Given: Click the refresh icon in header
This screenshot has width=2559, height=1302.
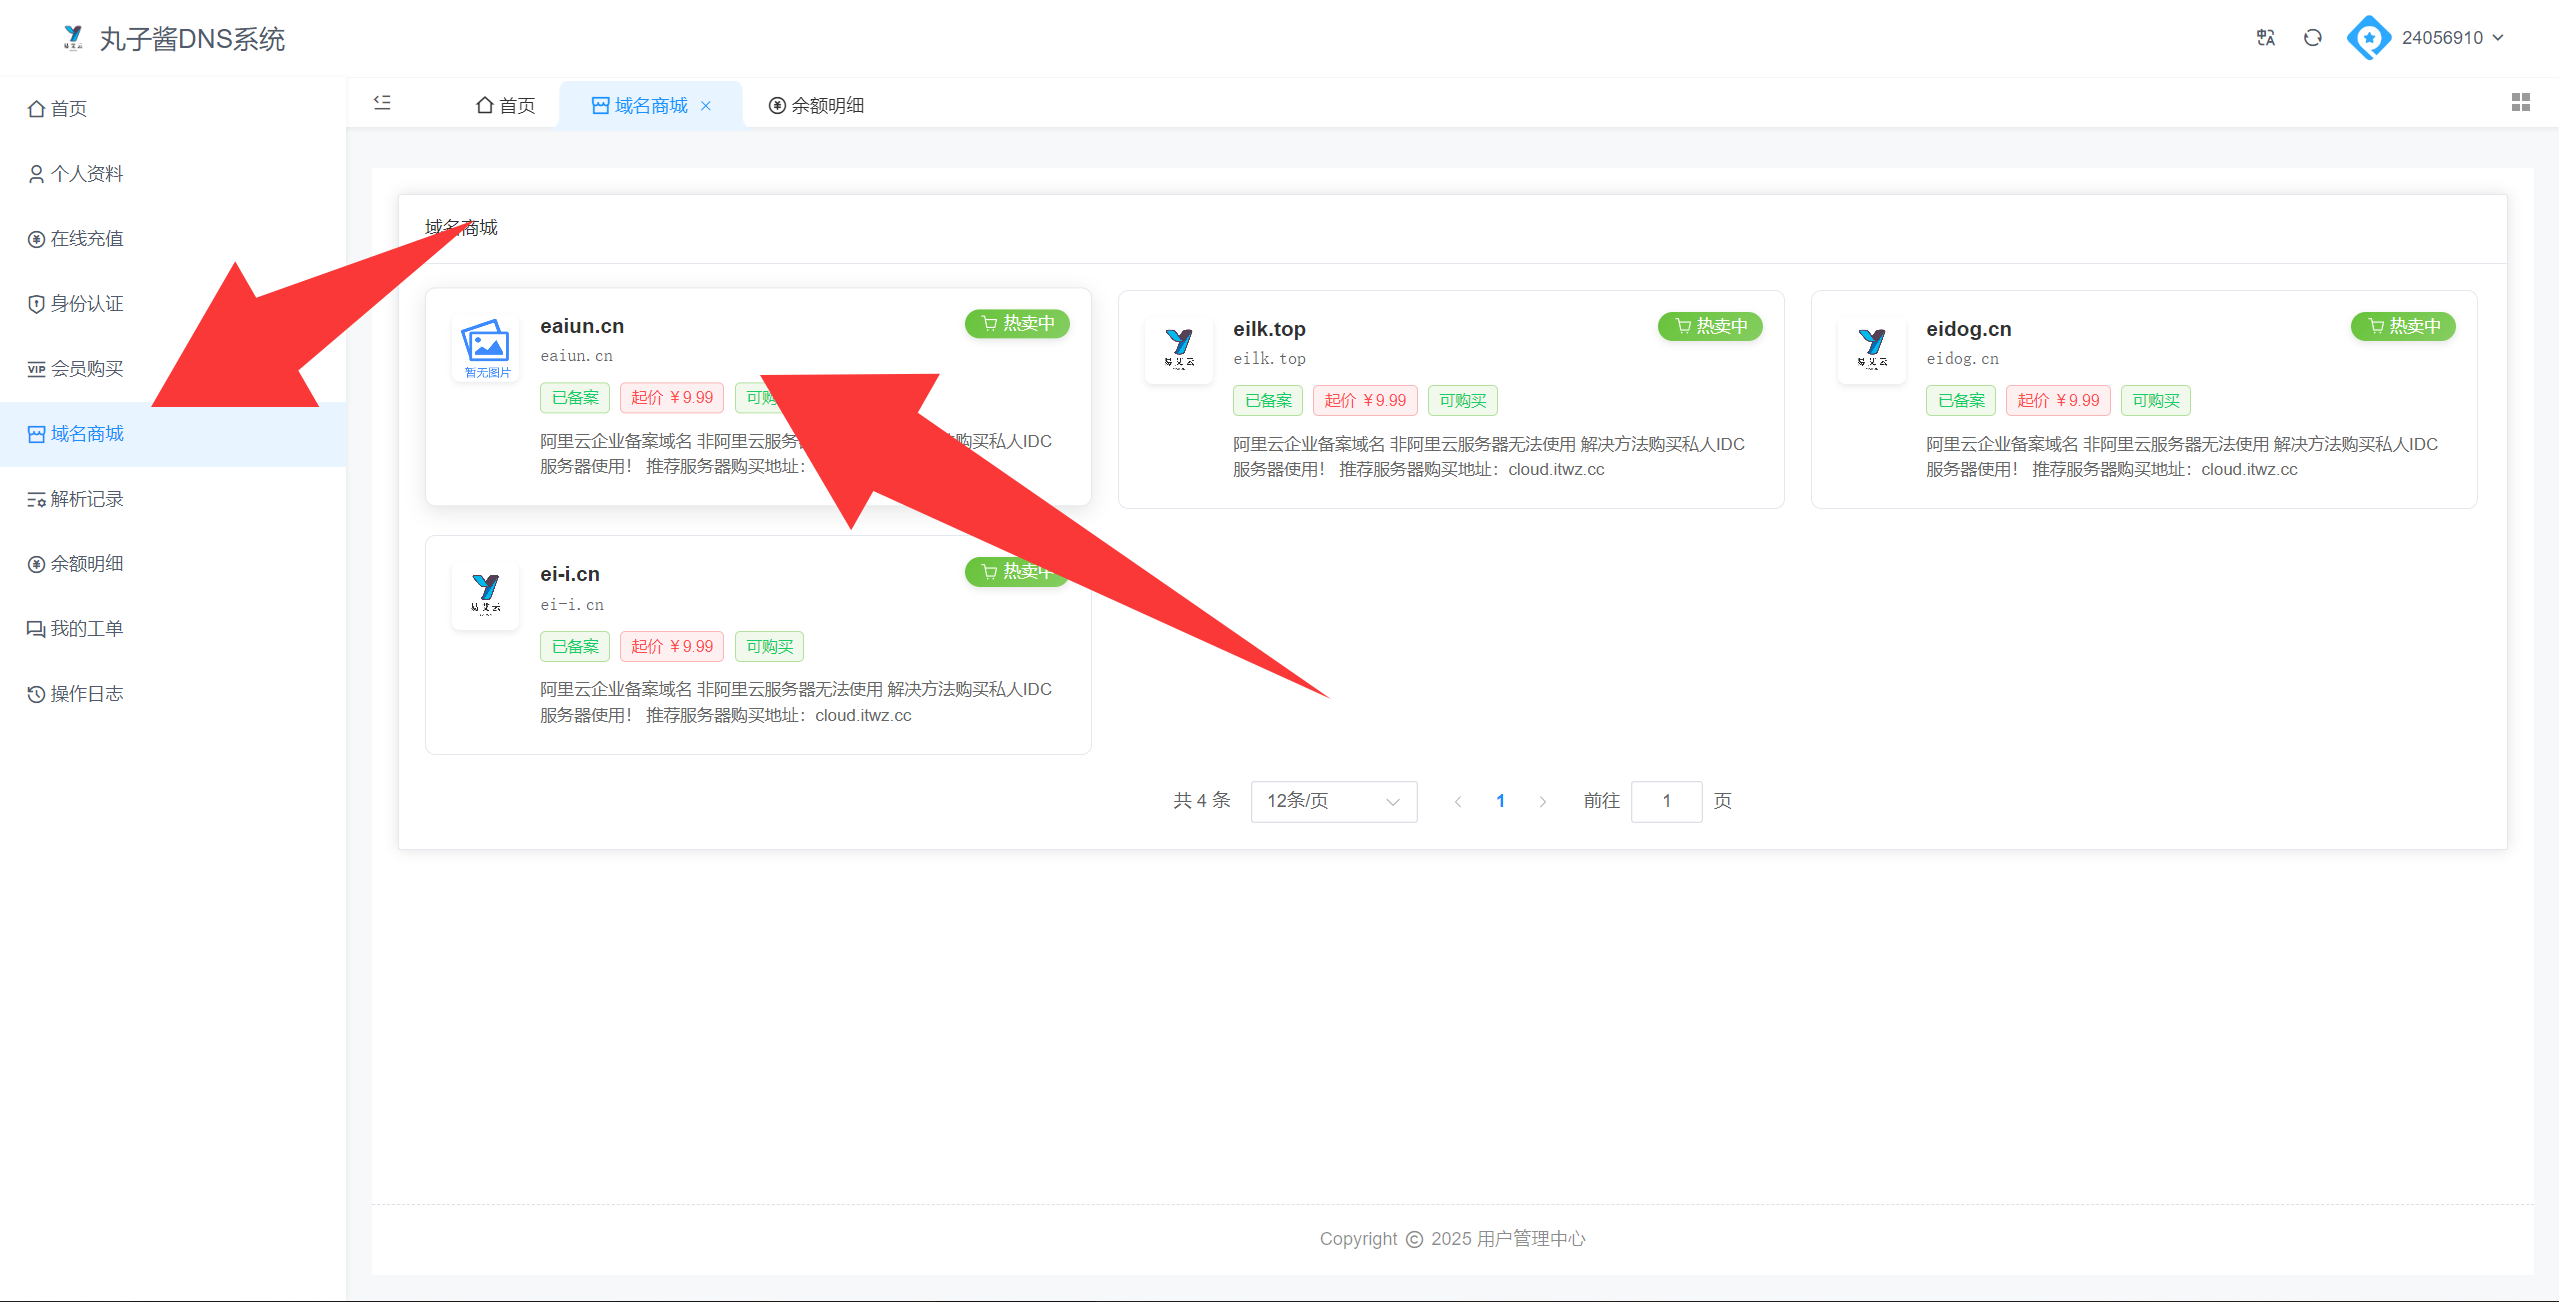Looking at the screenshot, I should pos(2312,38).
